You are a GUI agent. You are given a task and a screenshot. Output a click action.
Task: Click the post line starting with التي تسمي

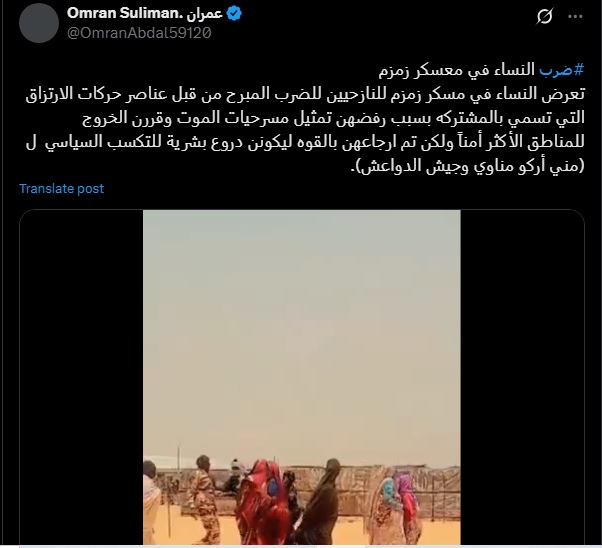333,118
